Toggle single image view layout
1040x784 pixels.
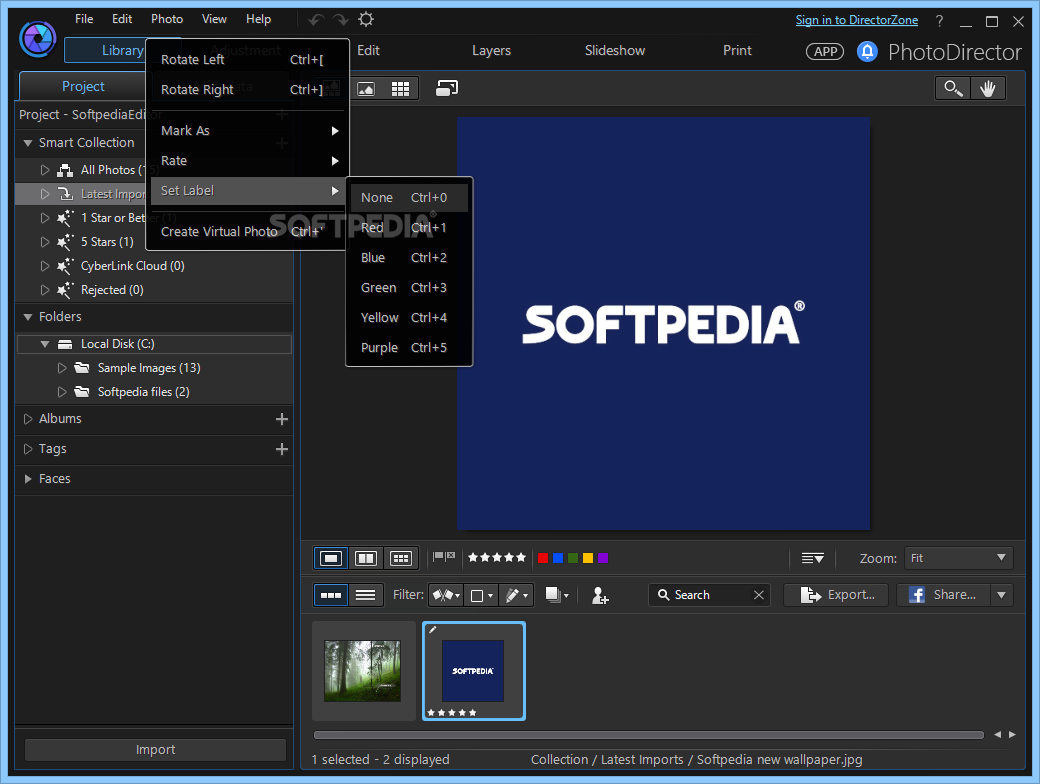click(331, 558)
